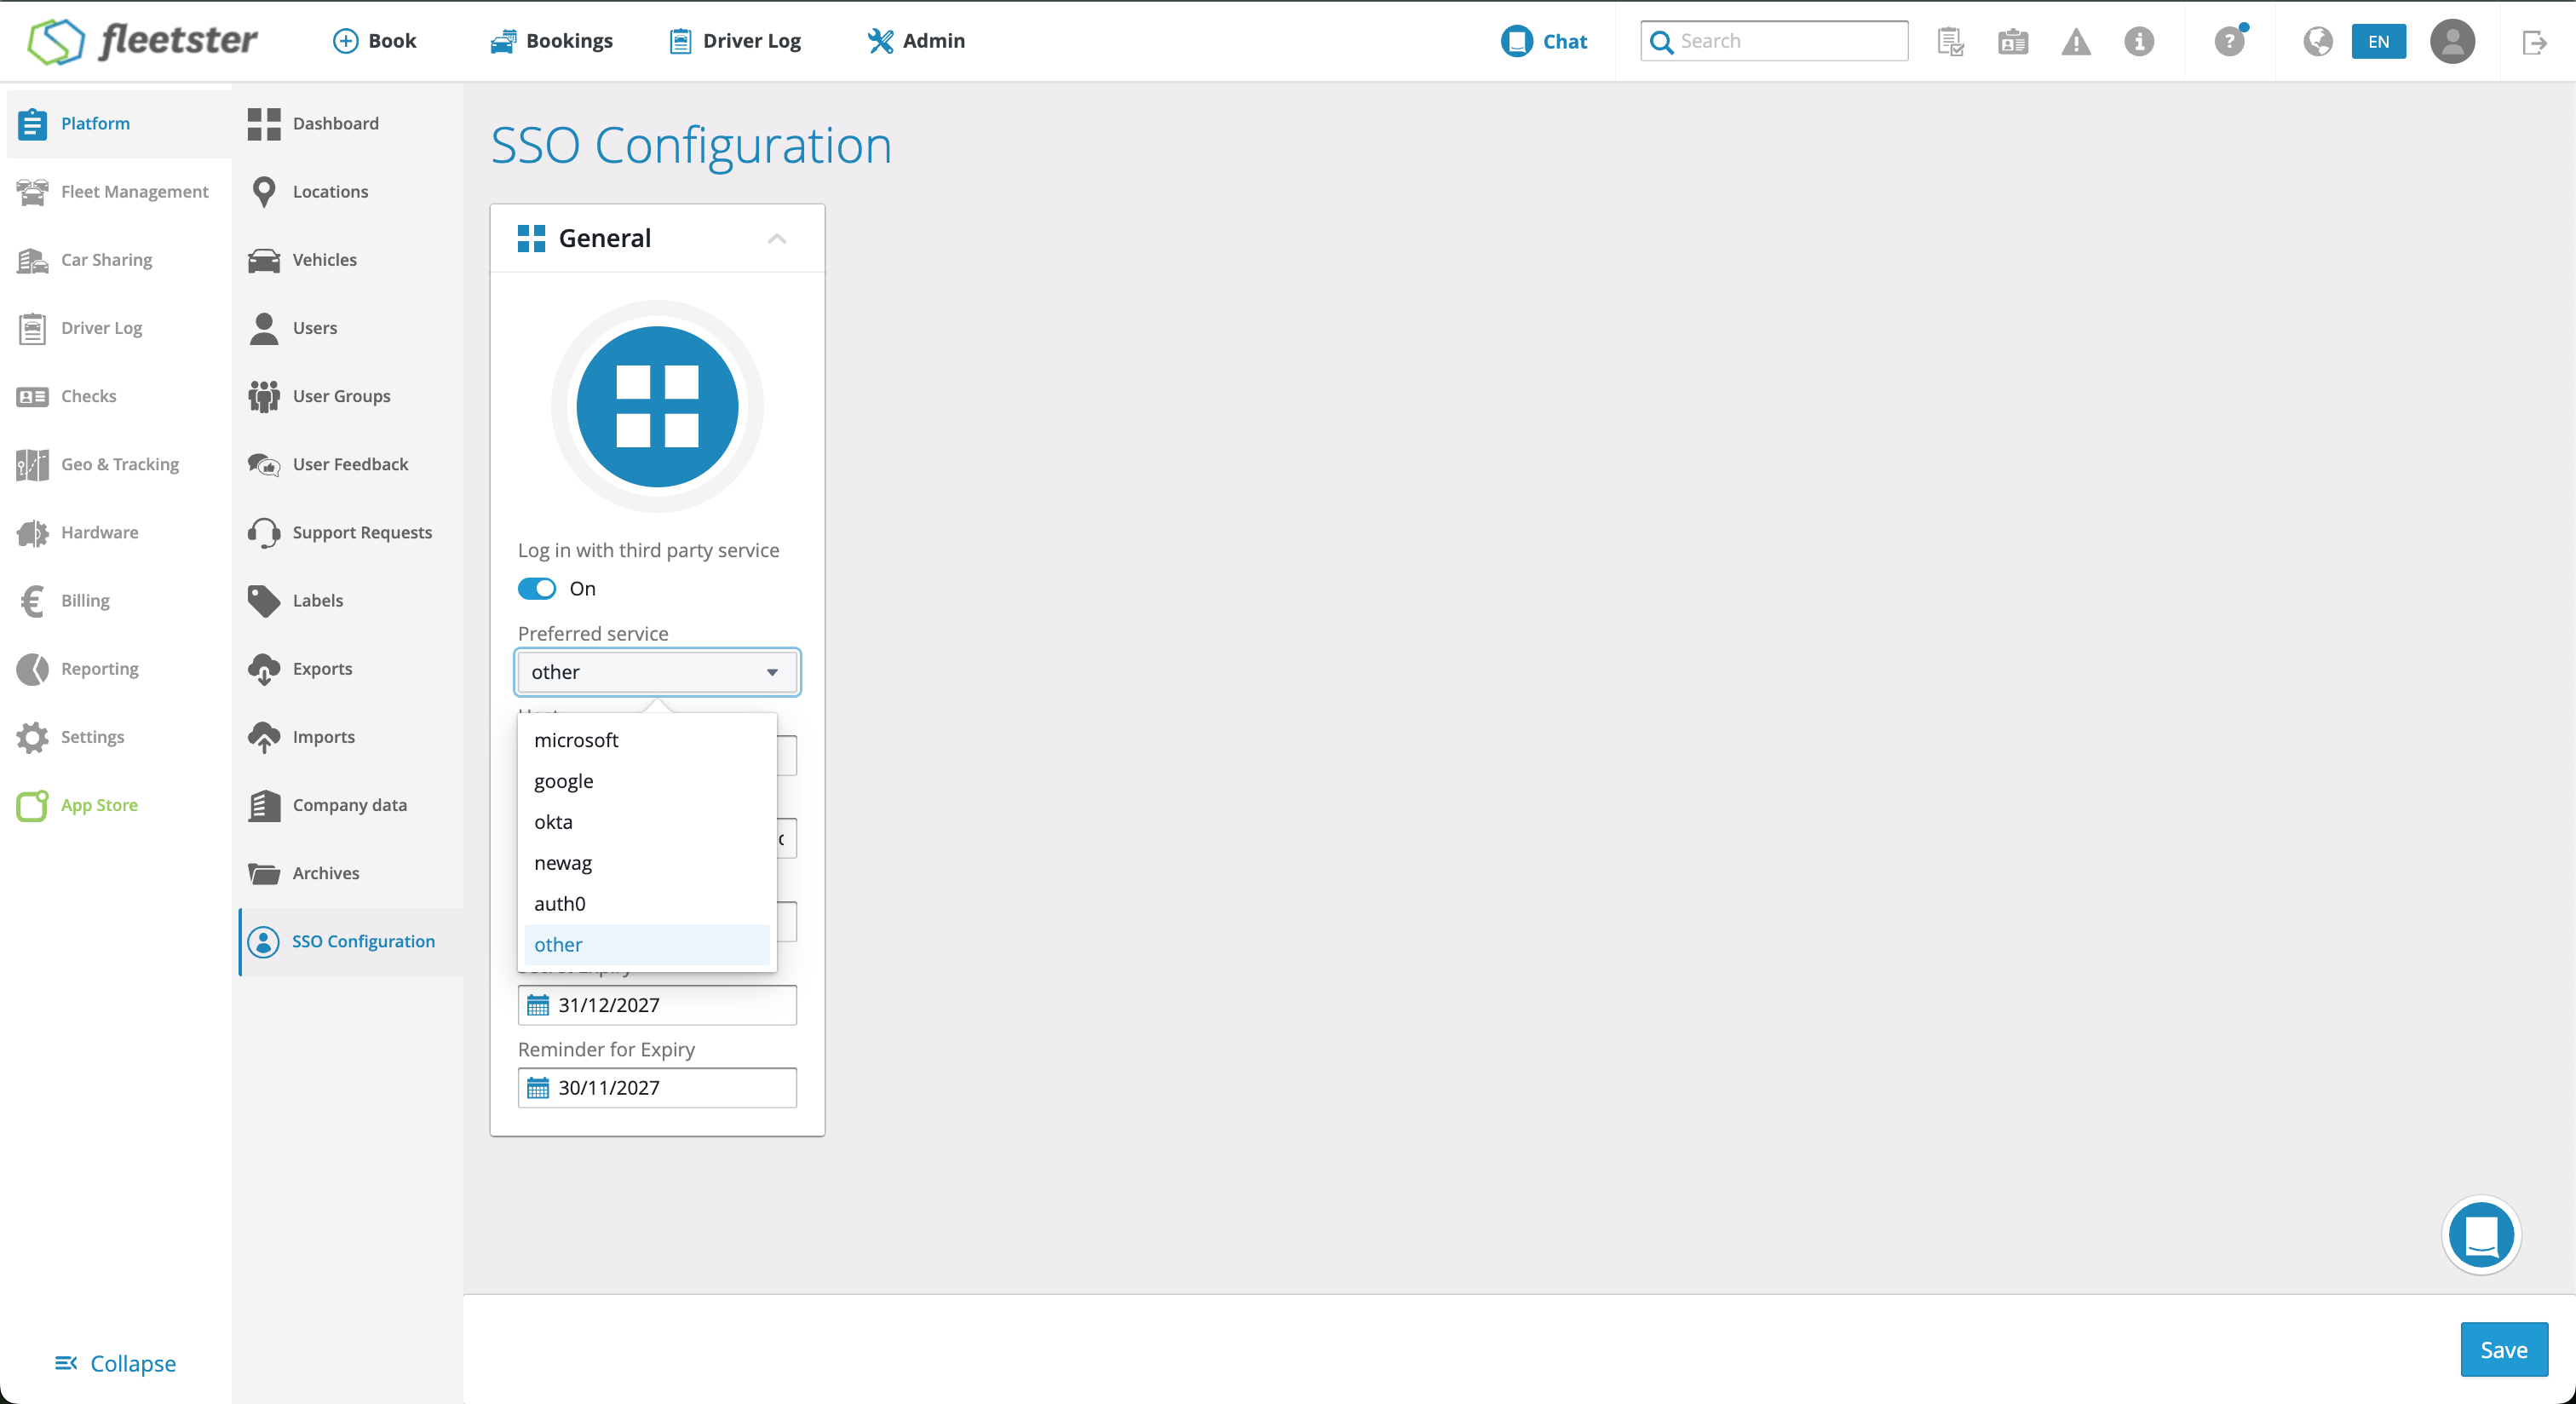Choose microsoft in the dropdown list
This screenshot has width=2576, height=1404.
pyautogui.click(x=576, y=740)
